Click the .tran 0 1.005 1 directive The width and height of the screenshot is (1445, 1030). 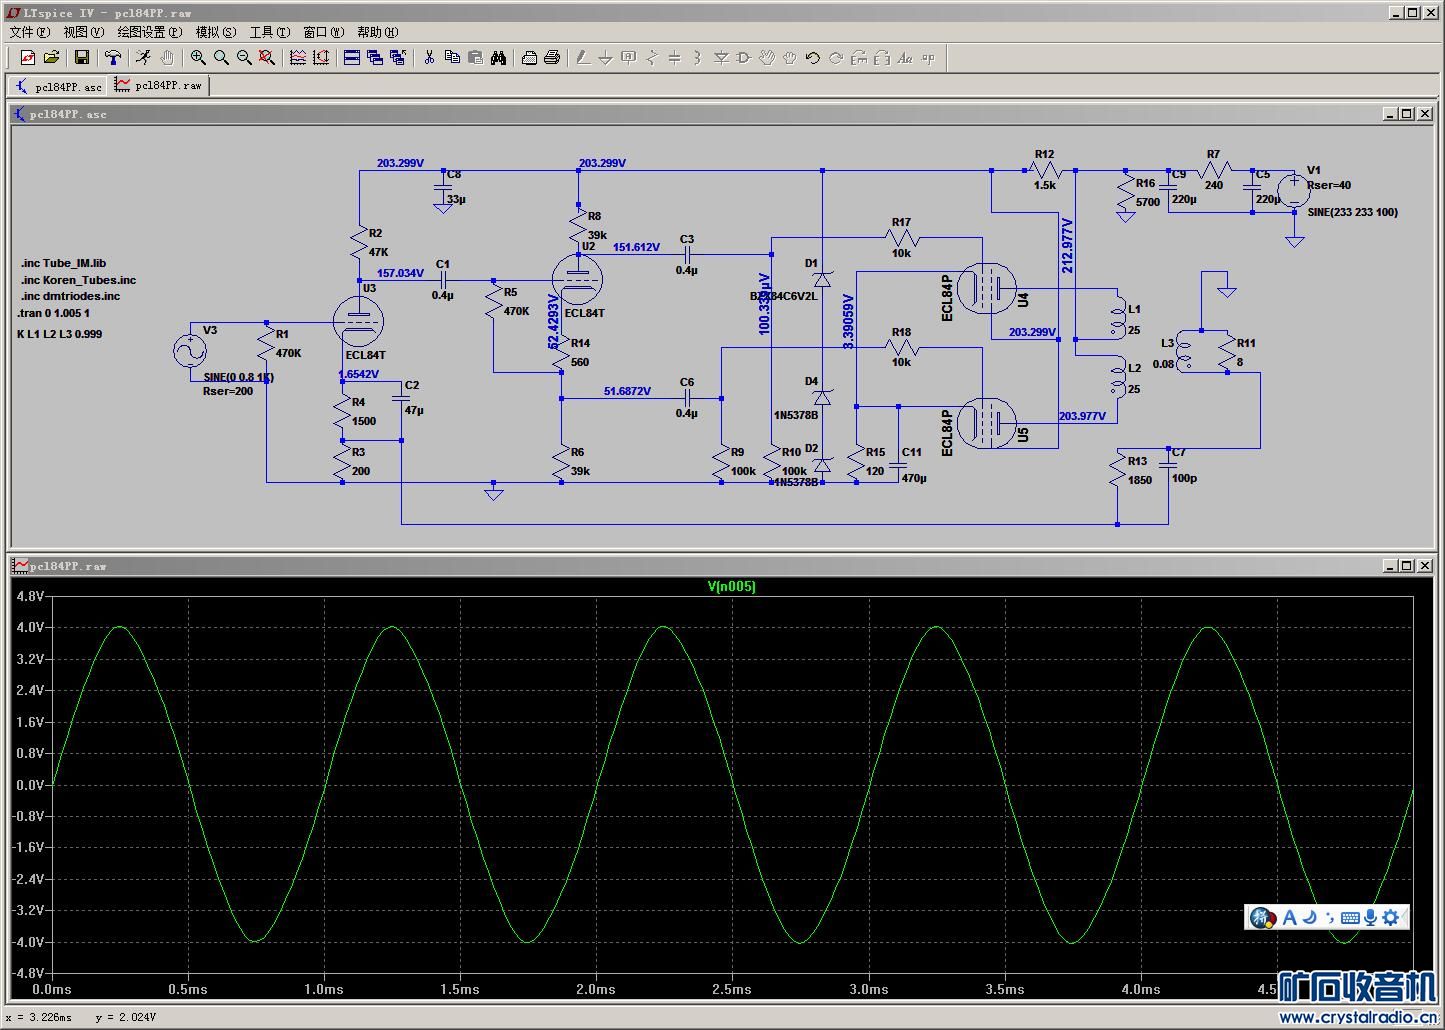[x=55, y=313]
